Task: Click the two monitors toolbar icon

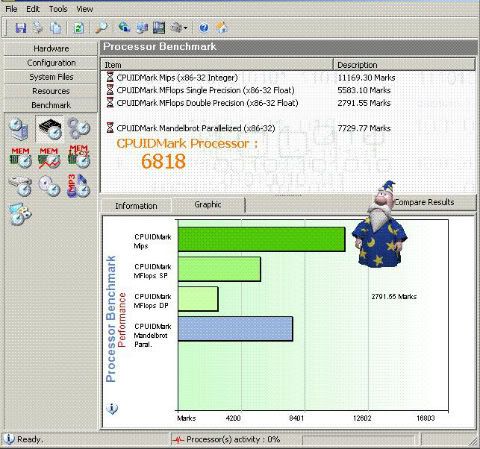Action: click(x=142, y=28)
